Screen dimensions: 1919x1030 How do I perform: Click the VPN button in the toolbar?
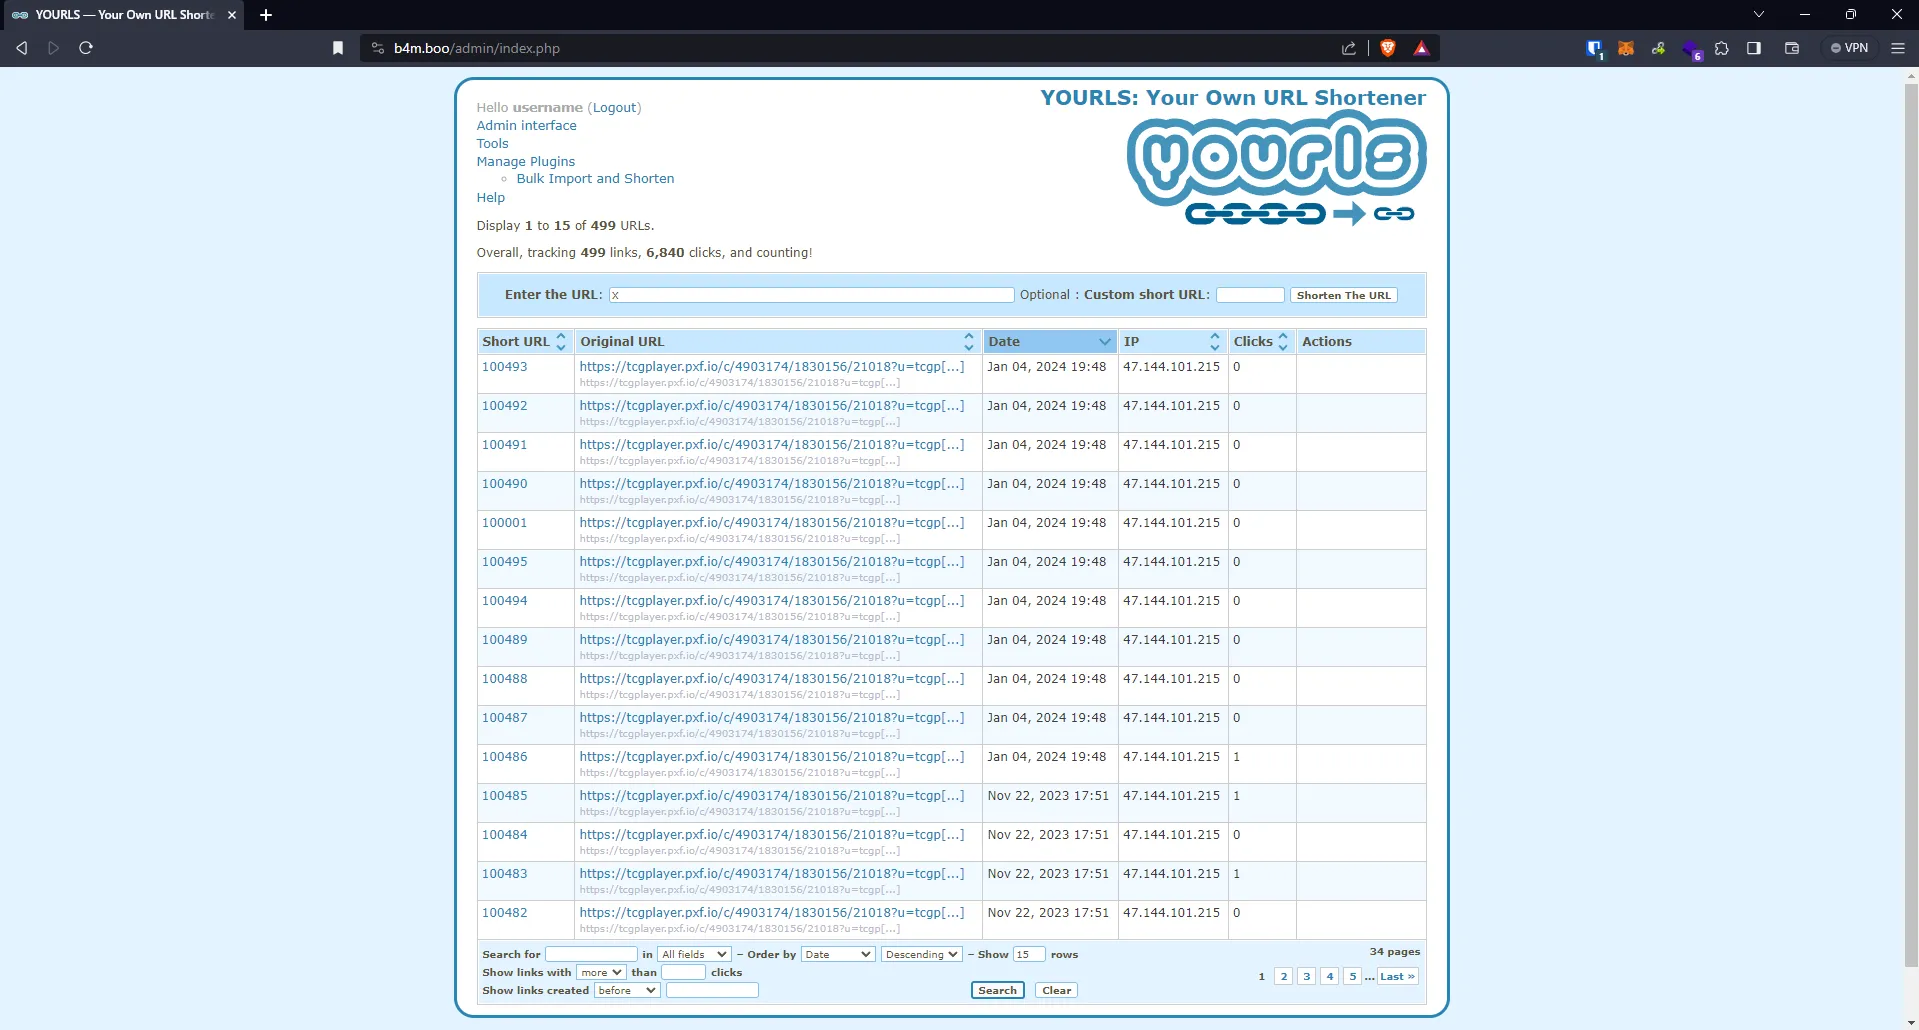point(1850,48)
